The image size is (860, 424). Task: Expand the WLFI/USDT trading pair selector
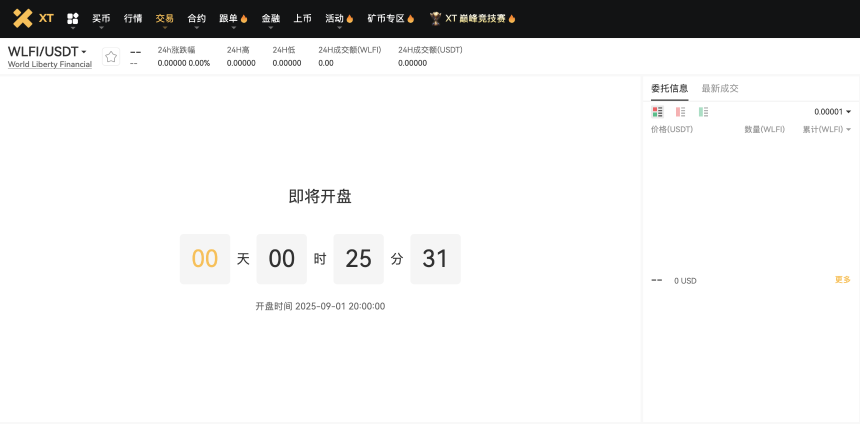(47, 52)
